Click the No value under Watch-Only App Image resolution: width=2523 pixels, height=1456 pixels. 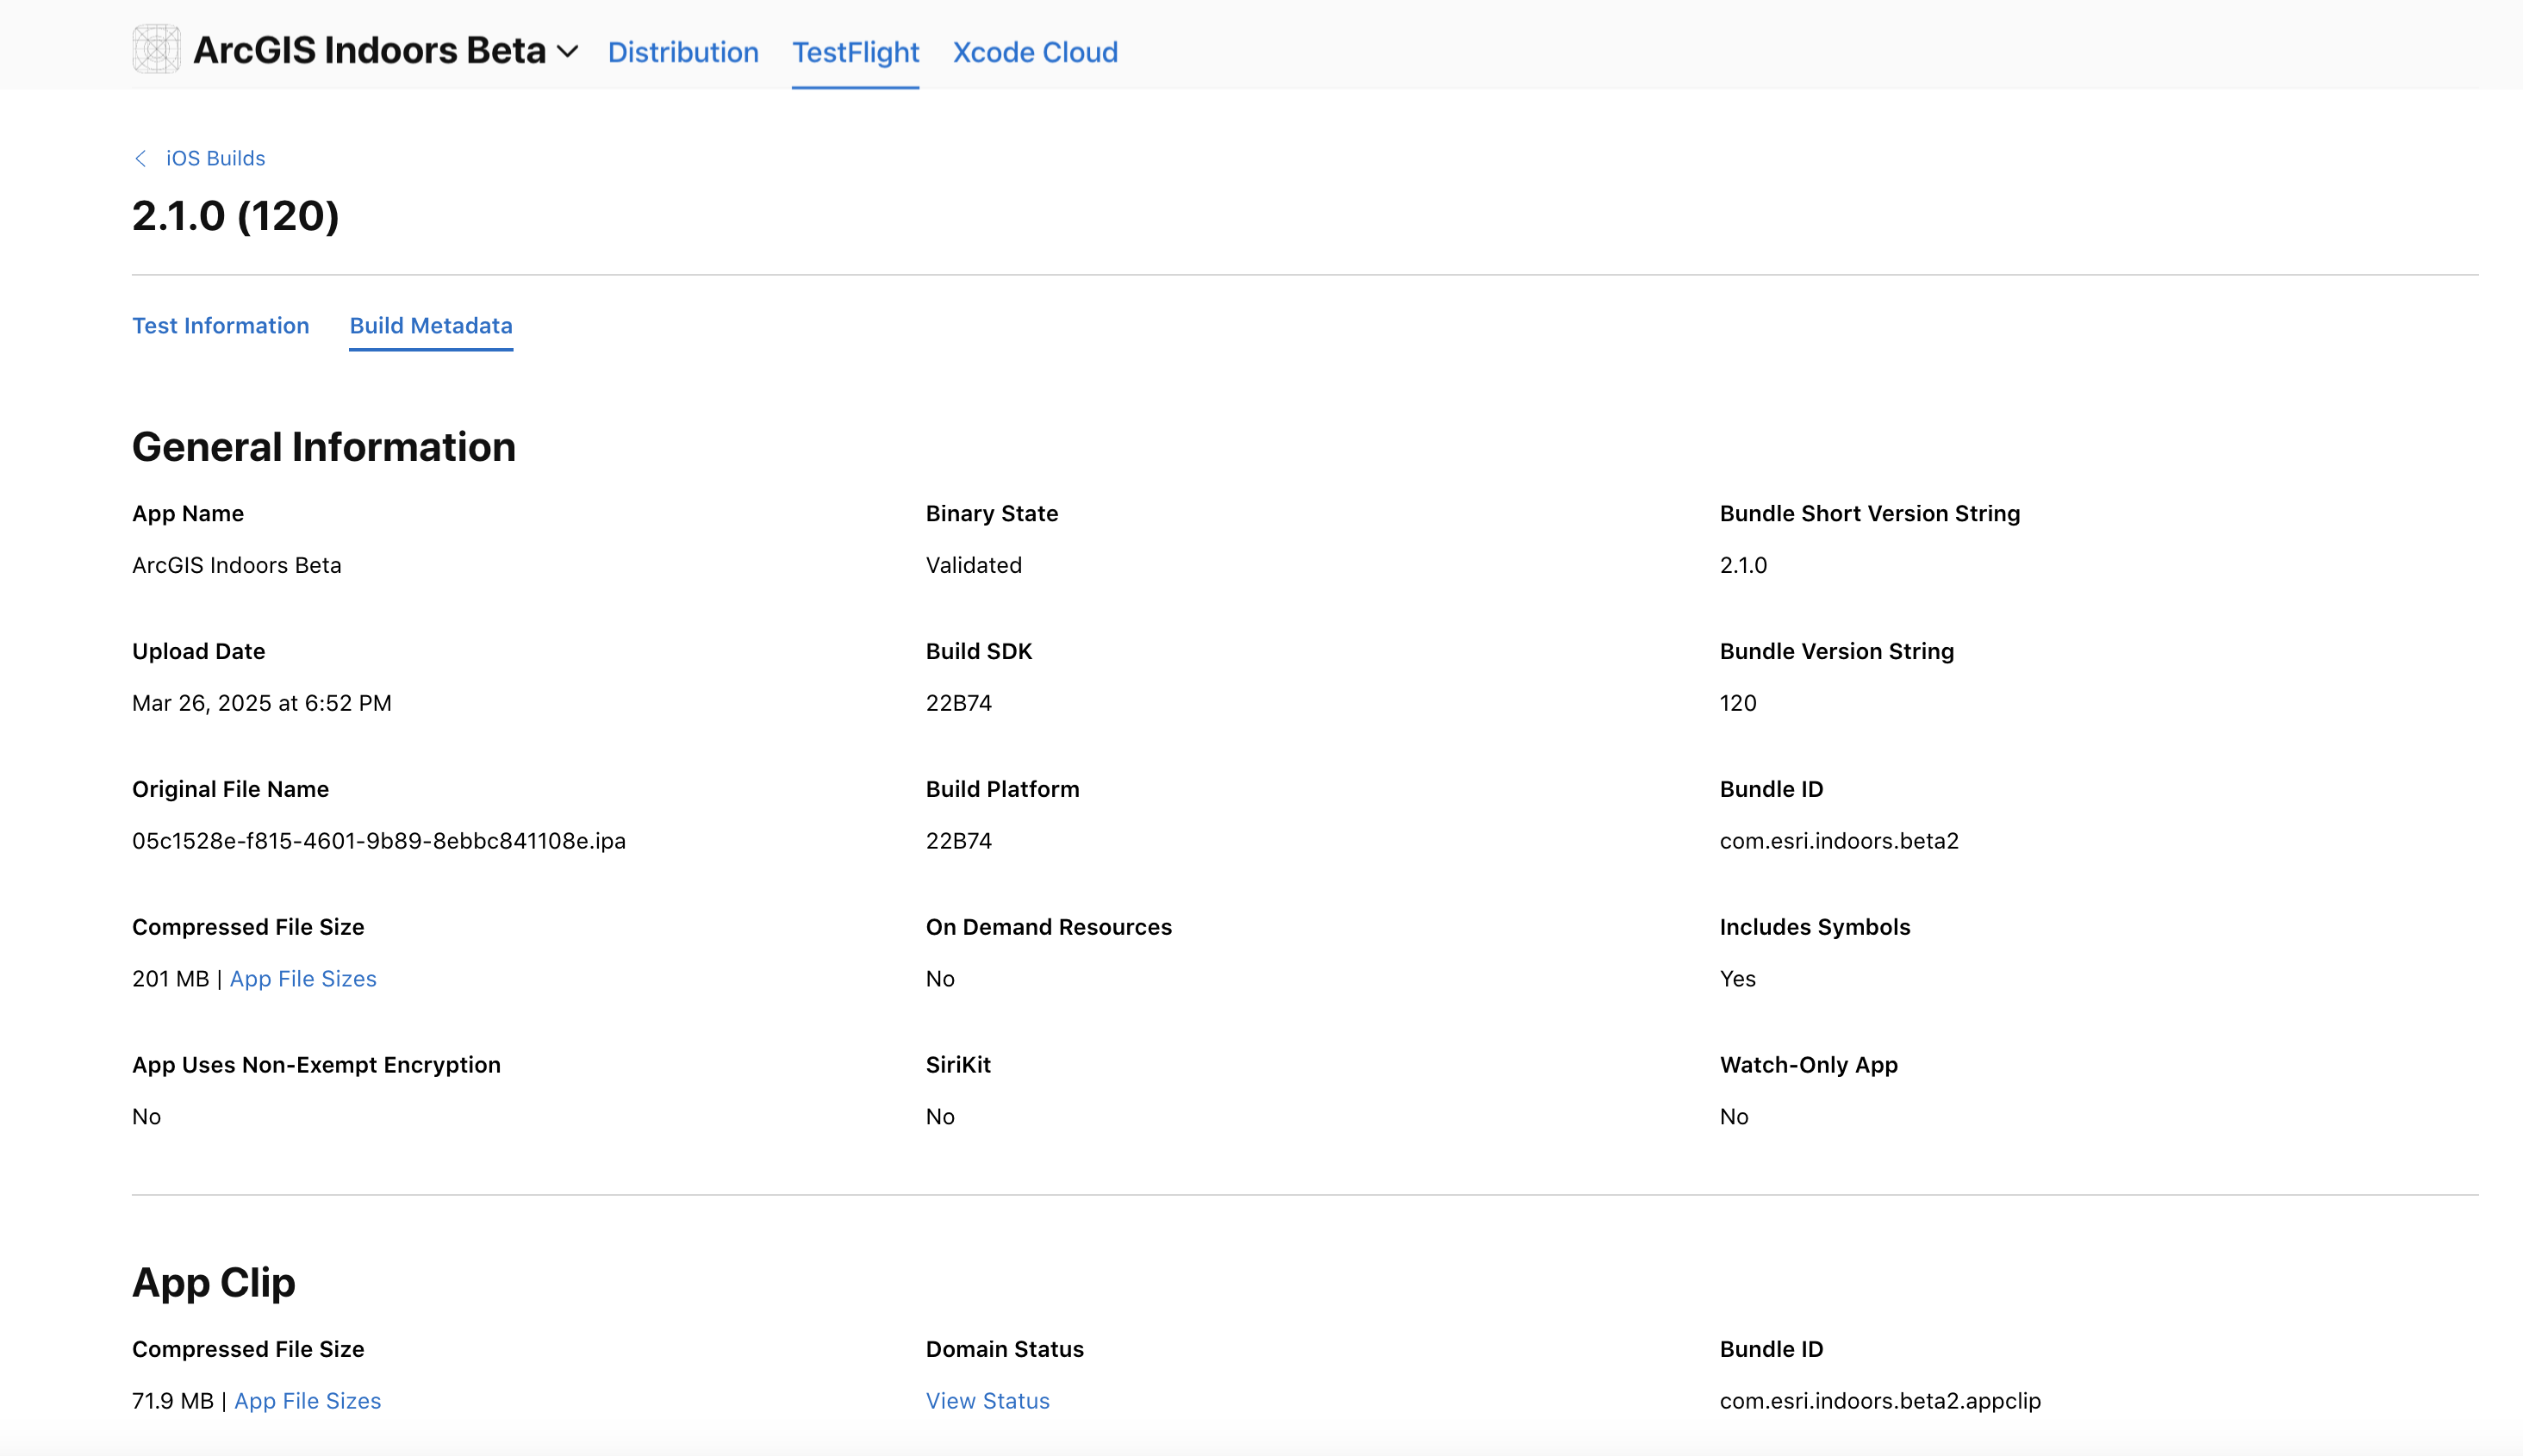pos(1734,1117)
